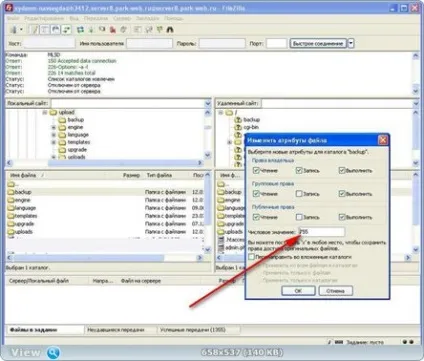The width and height of the screenshot is (424, 361).
Task: Toggle owner Запись (write) checkbox
Action: point(299,170)
